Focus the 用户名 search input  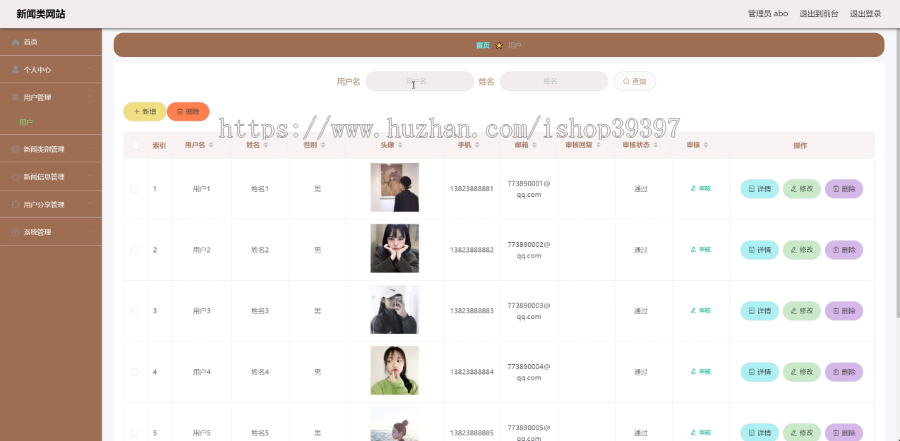420,82
